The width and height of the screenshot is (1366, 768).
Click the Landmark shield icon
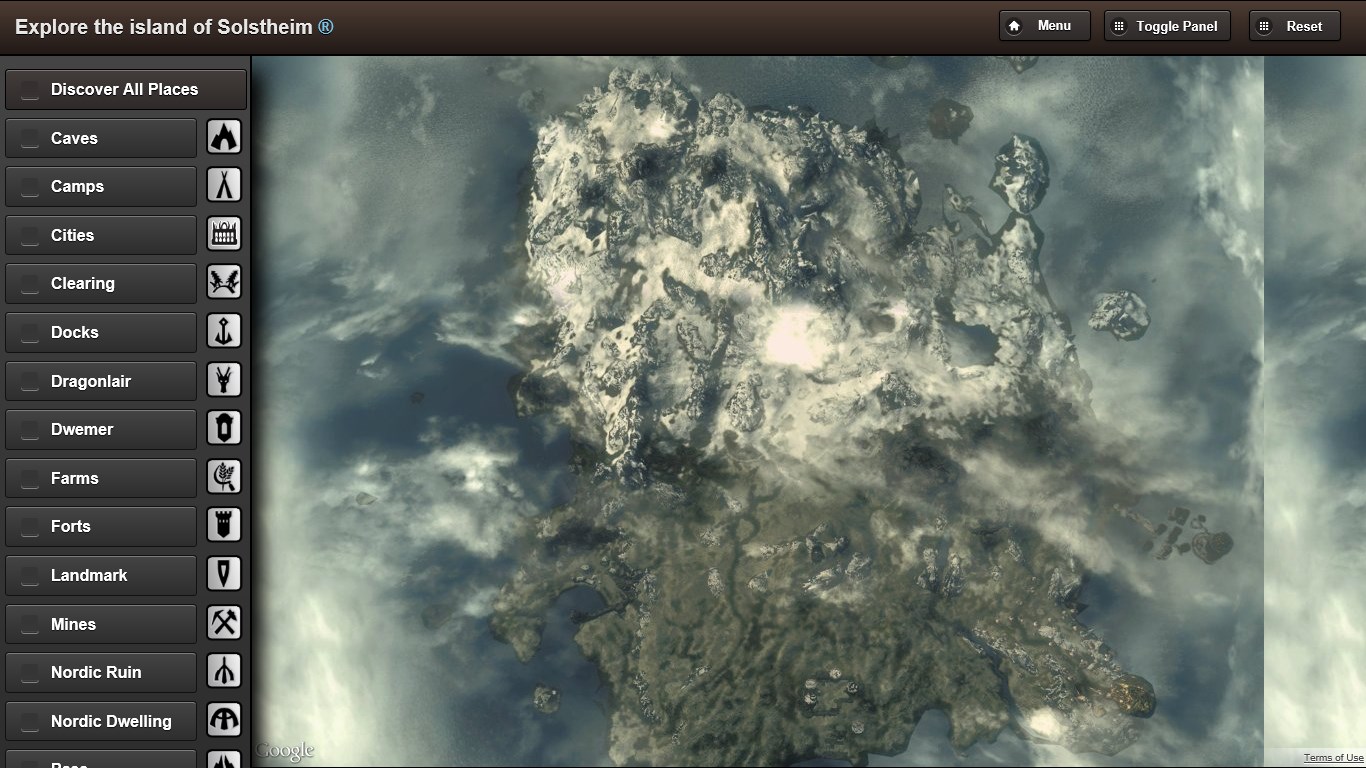pyautogui.click(x=224, y=574)
